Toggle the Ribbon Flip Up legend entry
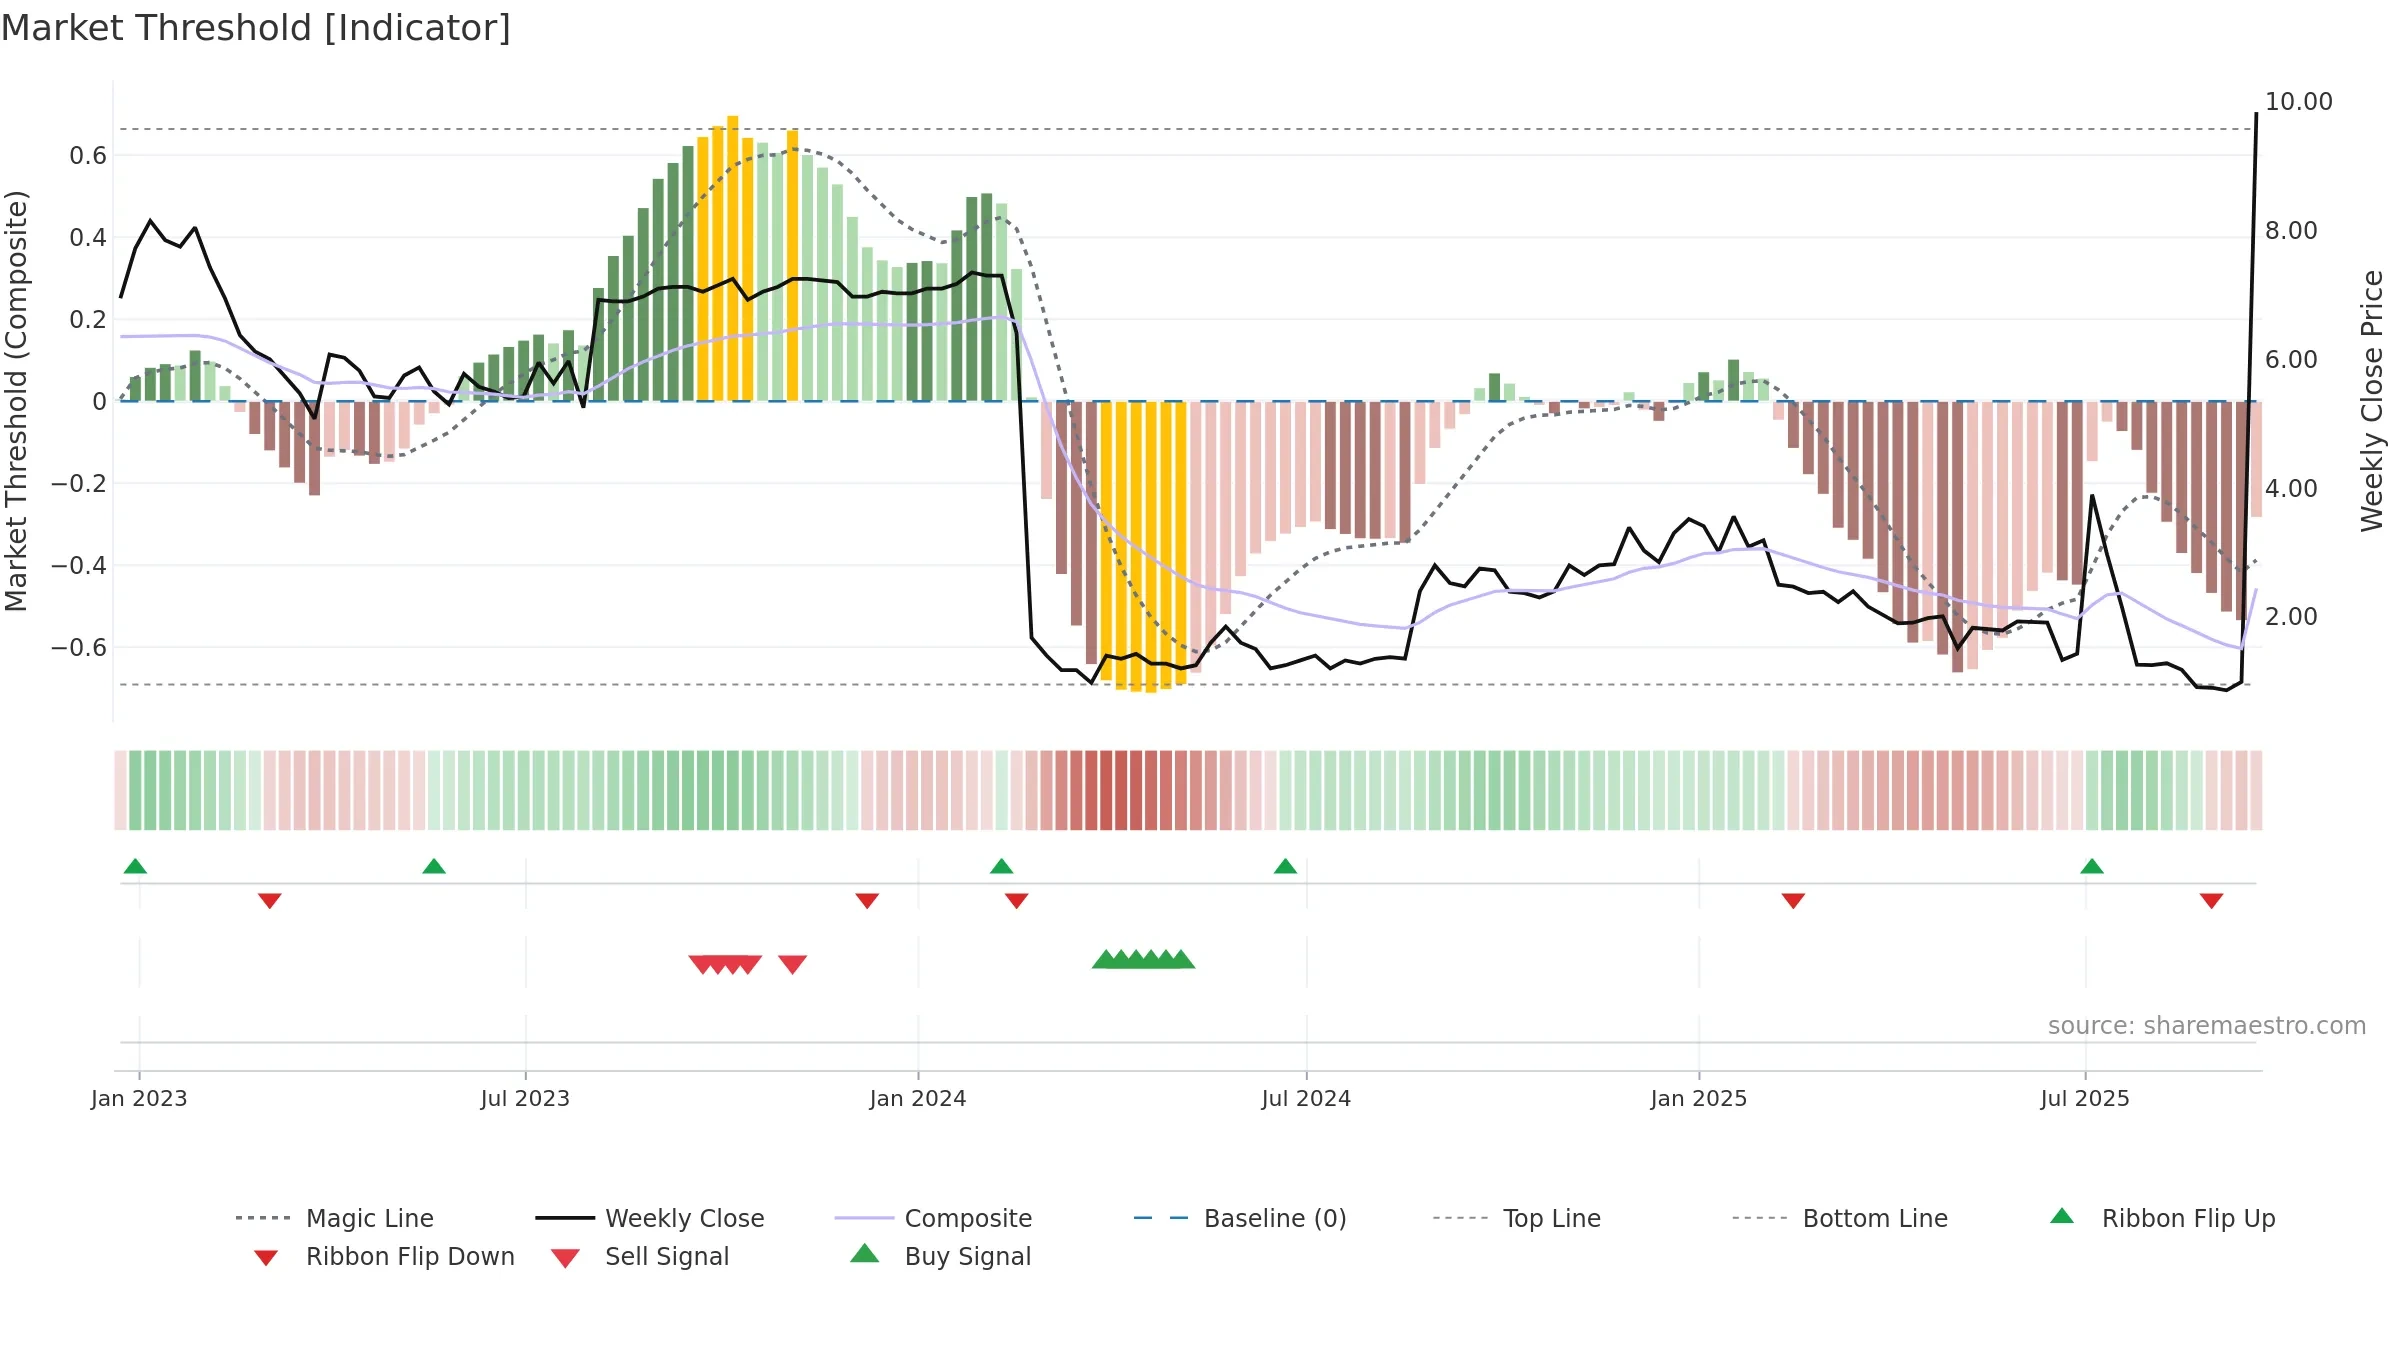This screenshot has width=2400, height=1350. point(2162,1218)
